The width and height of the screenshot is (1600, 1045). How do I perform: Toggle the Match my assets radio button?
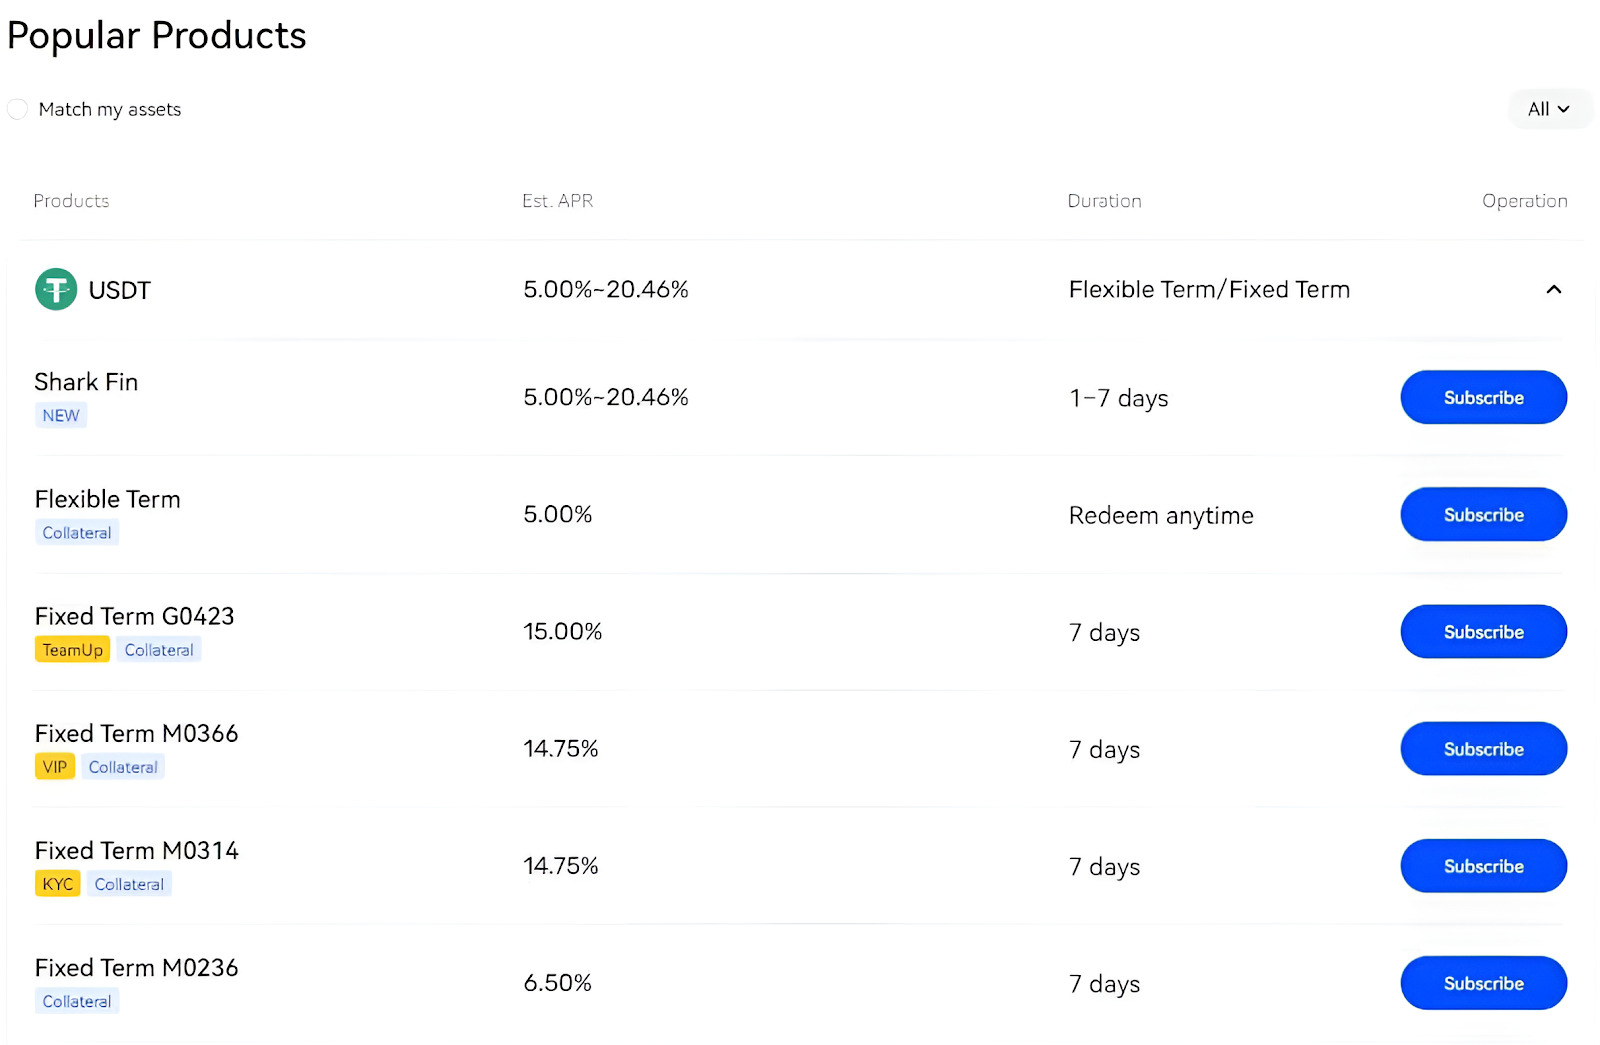17,109
